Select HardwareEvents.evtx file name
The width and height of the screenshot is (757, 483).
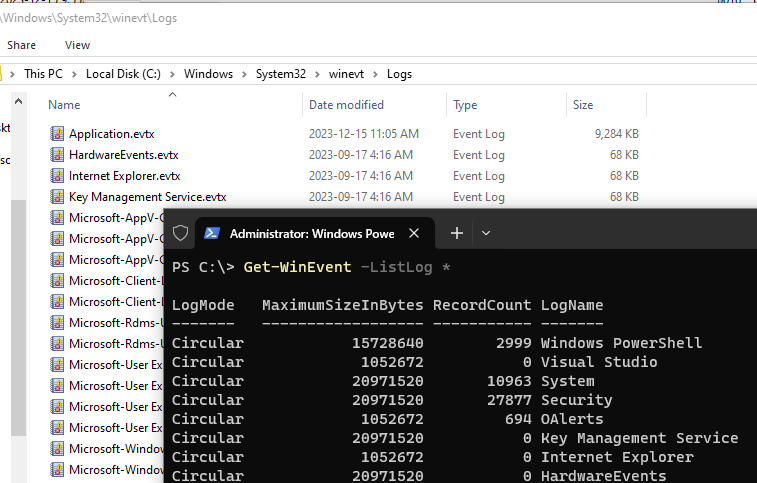124,155
